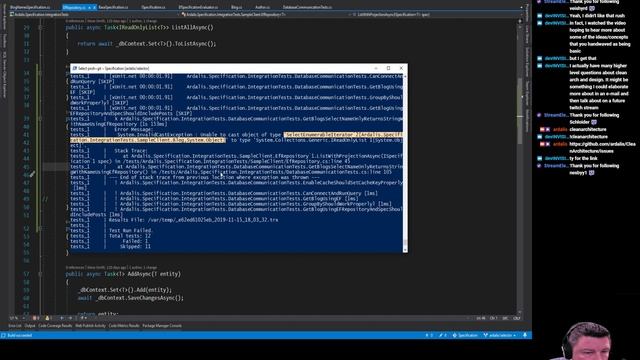The image size is (640, 360).
Task: Maximize the console window
Action: pyautogui.click(x=389, y=68)
